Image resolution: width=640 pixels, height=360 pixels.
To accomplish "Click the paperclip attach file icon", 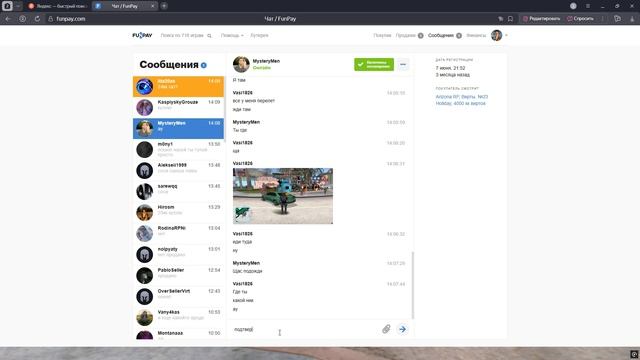I will [x=386, y=329].
